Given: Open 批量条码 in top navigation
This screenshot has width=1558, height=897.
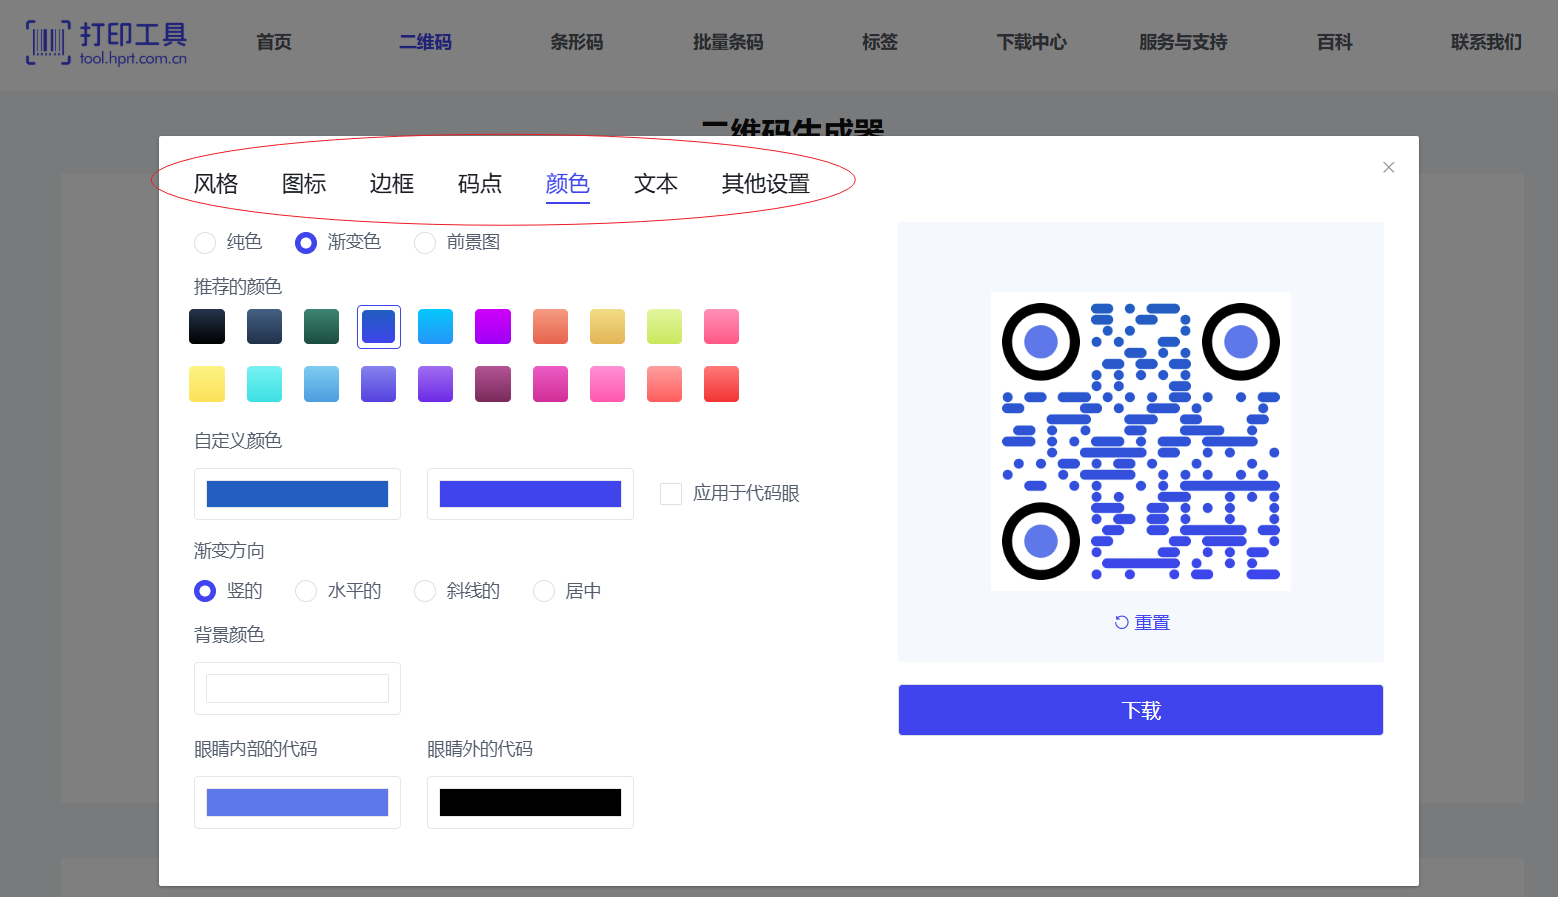Looking at the screenshot, I should (728, 42).
